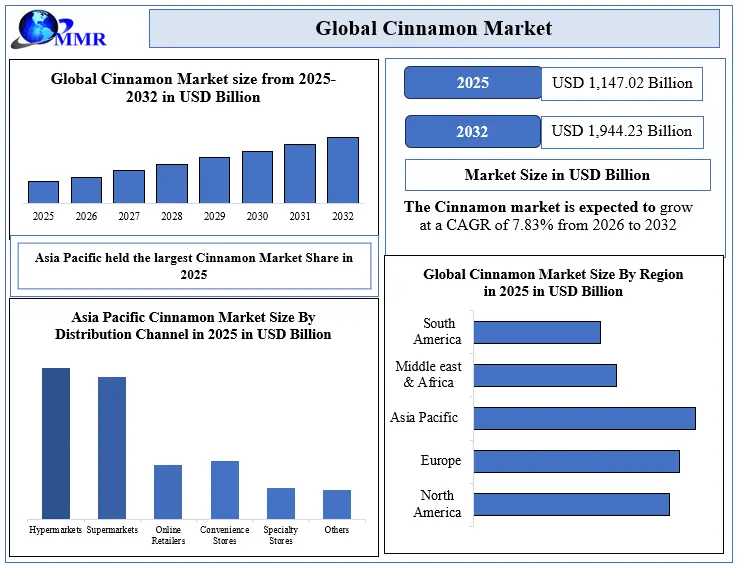The height and width of the screenshot is (568, 738).
Task: Click the Middle East & Africa bar
Action: 545,375
